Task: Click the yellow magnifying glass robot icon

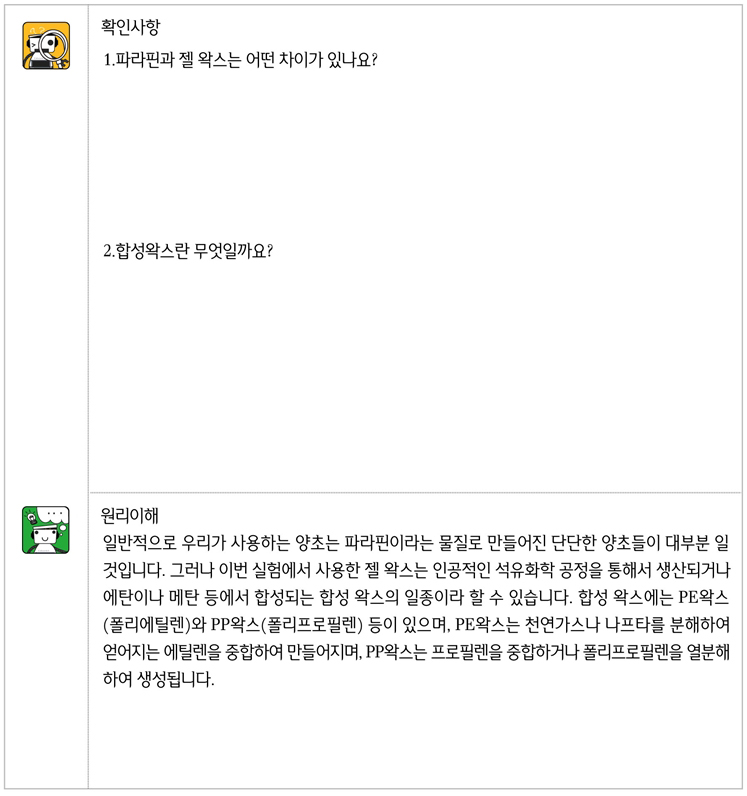Action: coord(46,46)
